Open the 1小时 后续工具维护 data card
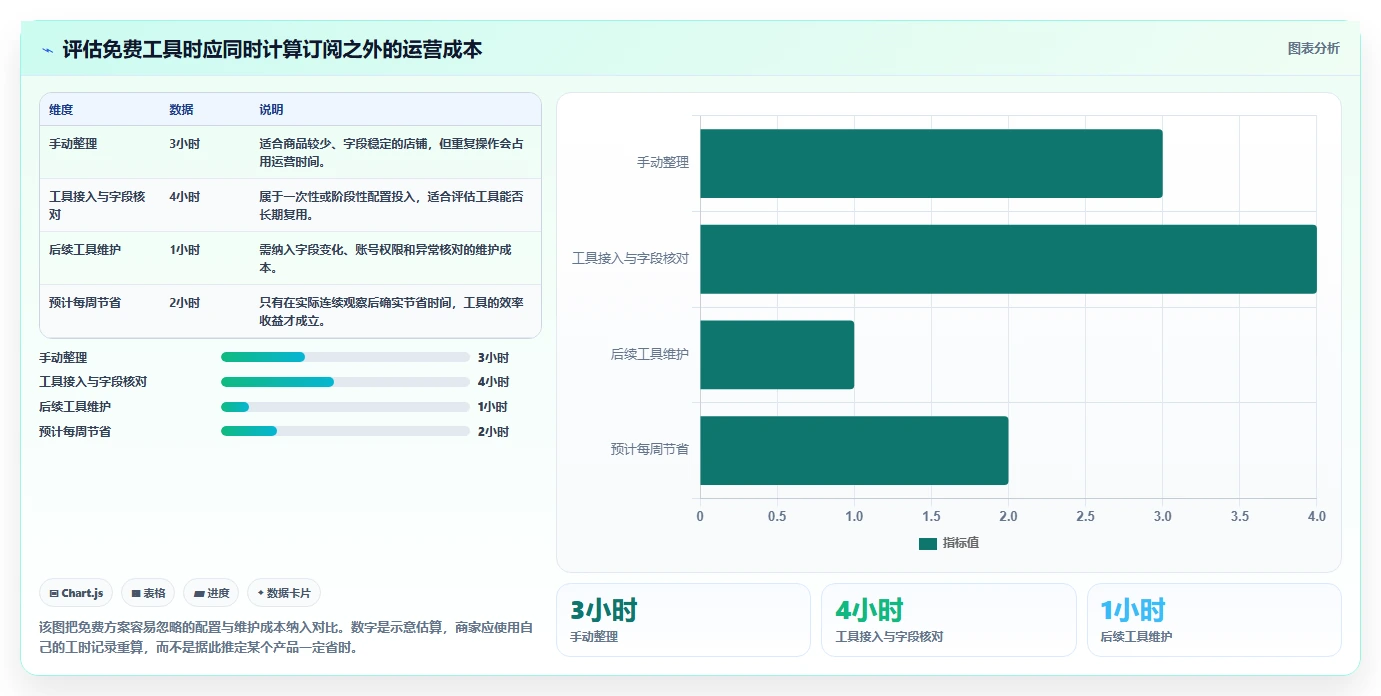Viewport: 1381px width, 696px height. [1214, 620]
